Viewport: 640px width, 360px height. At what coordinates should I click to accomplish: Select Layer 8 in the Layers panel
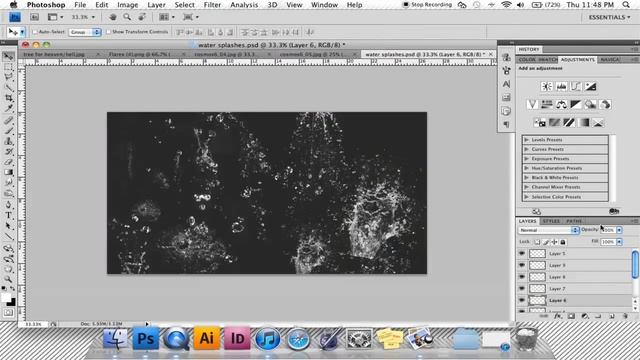(x=575, y=277)
